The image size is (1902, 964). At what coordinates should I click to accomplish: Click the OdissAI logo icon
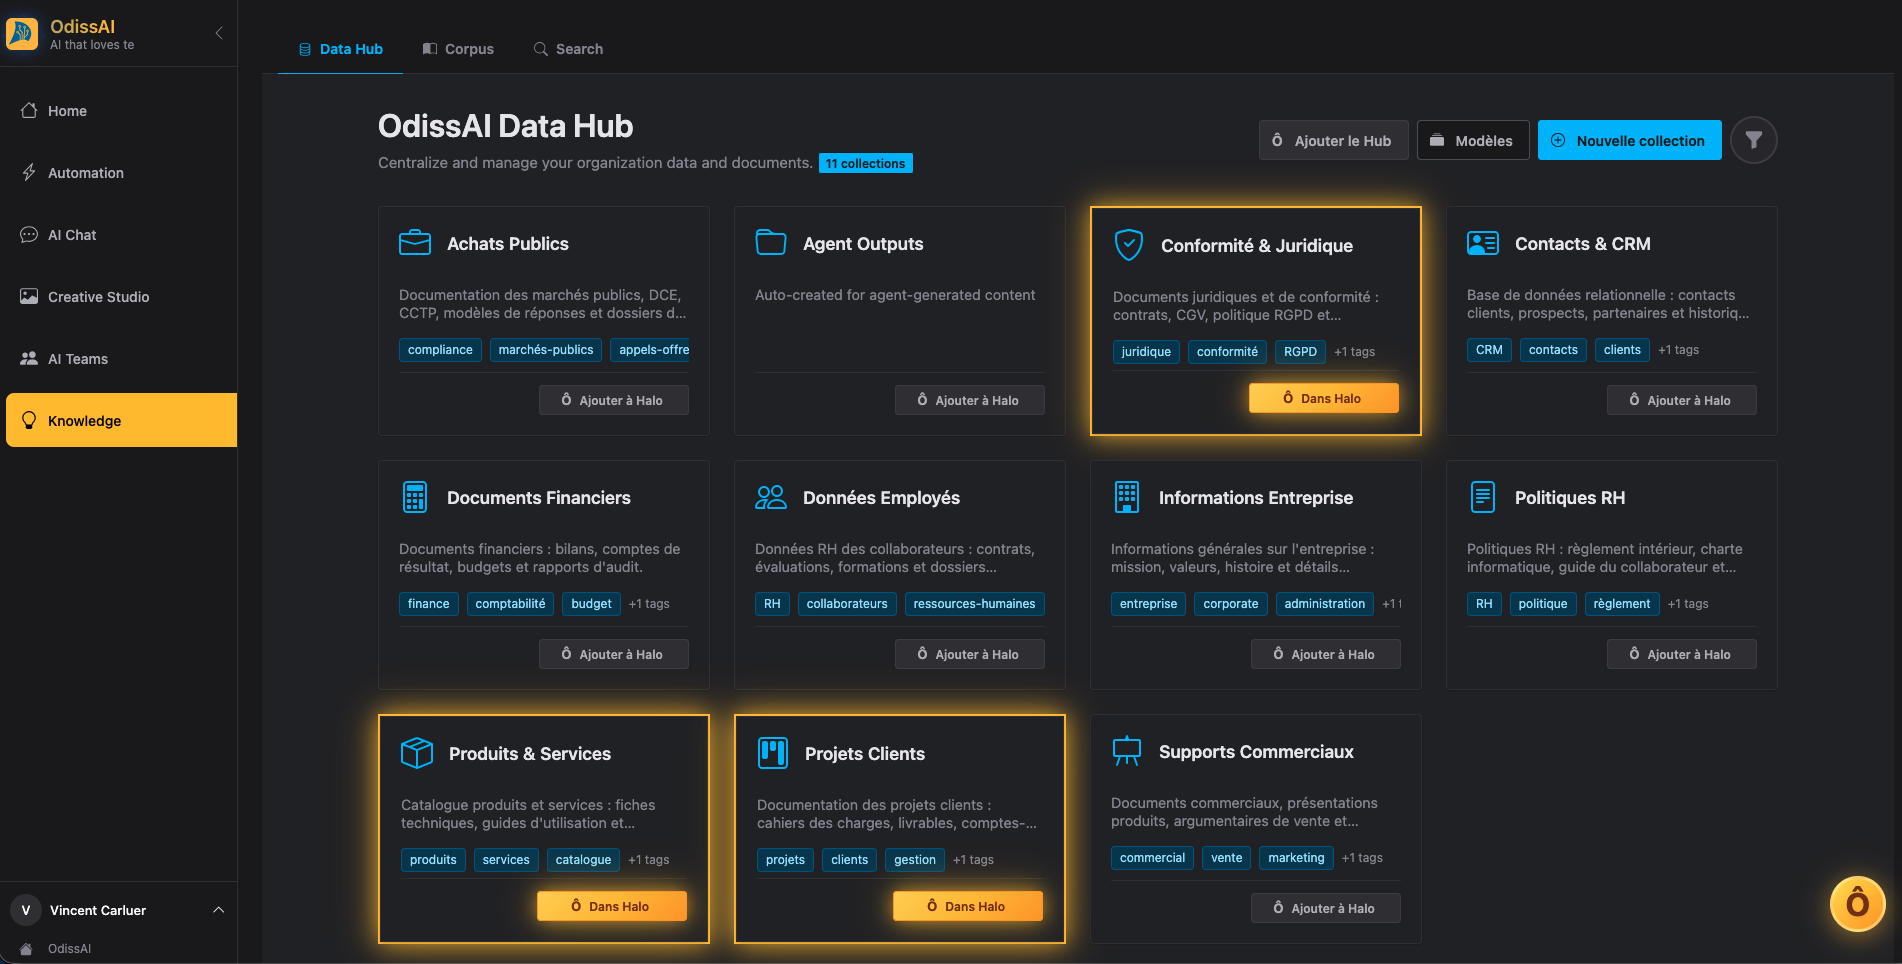tap(22, 33)
